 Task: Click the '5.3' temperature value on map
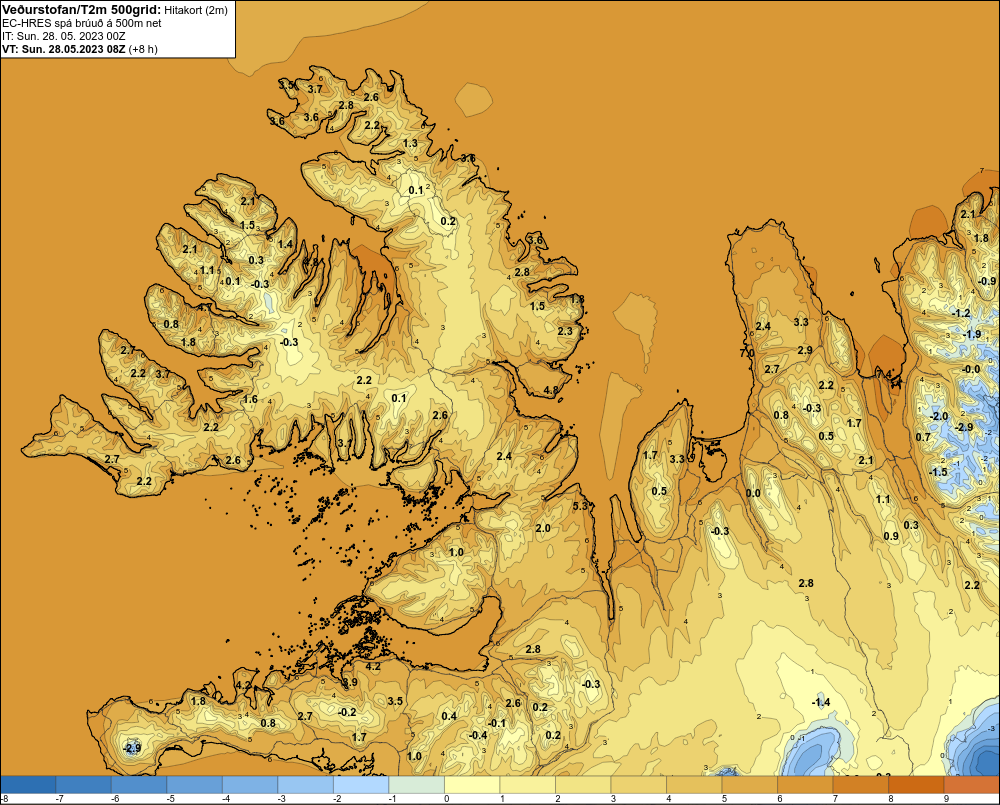[580, 506]
